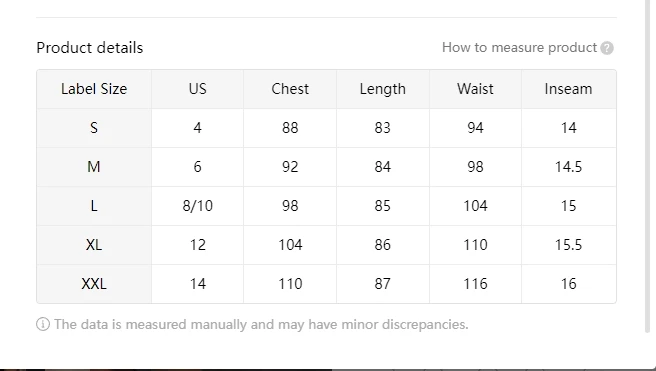Image resolution: width=656 pixels, height=371 pixels.
Task: Select the Chest column header
Action: pyautogui.click(x=290, y=89)
